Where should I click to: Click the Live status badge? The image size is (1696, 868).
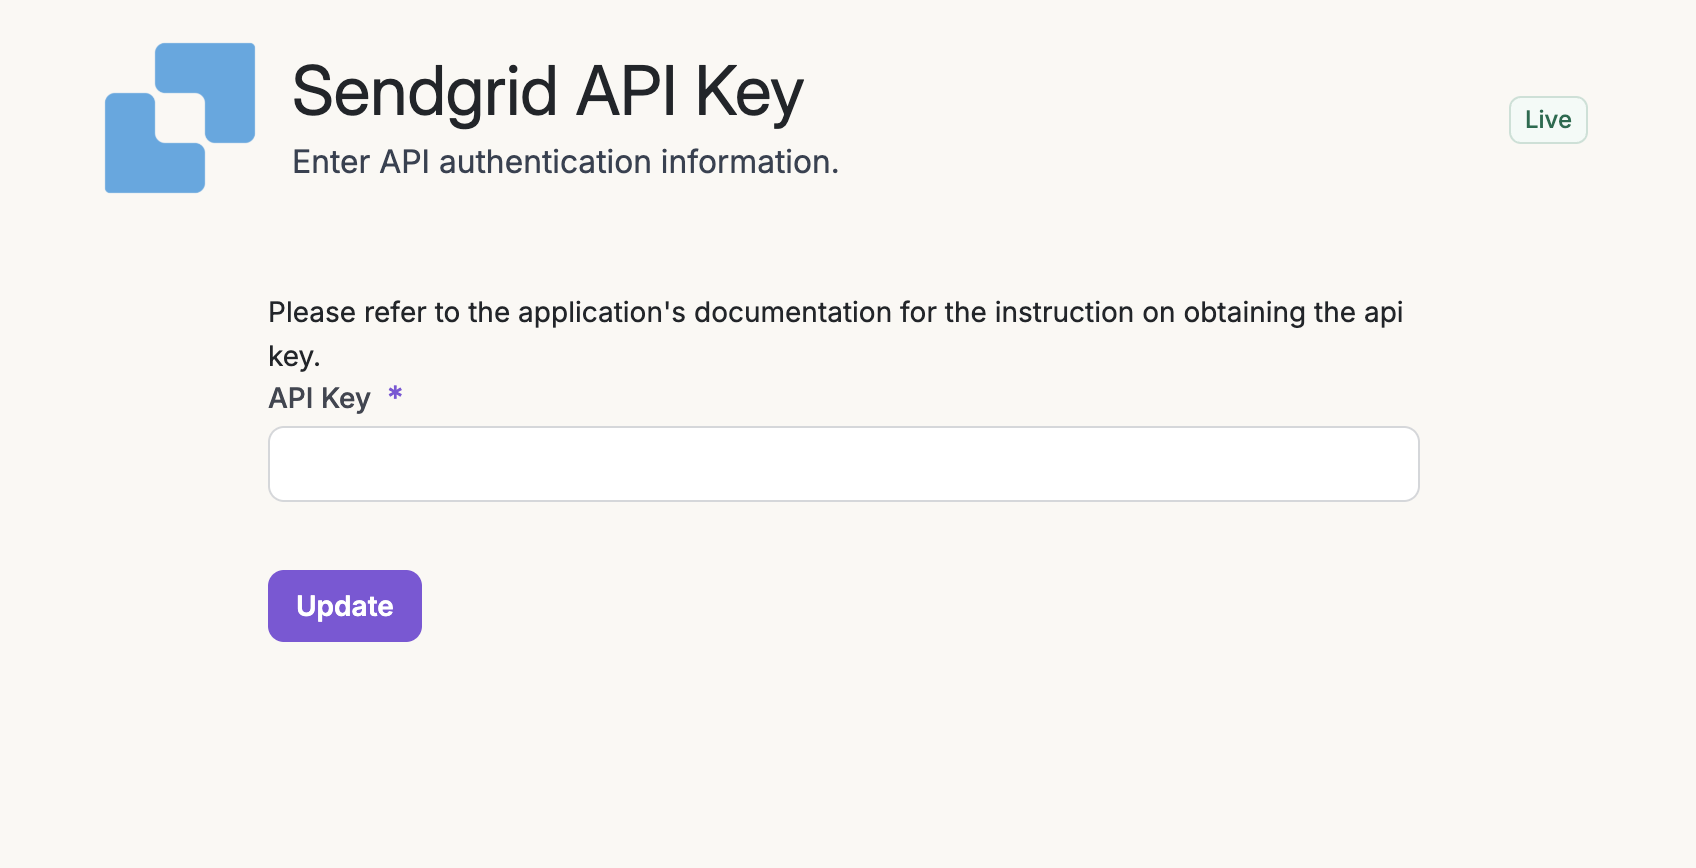pyautogui.click(x=1548, y=120)
